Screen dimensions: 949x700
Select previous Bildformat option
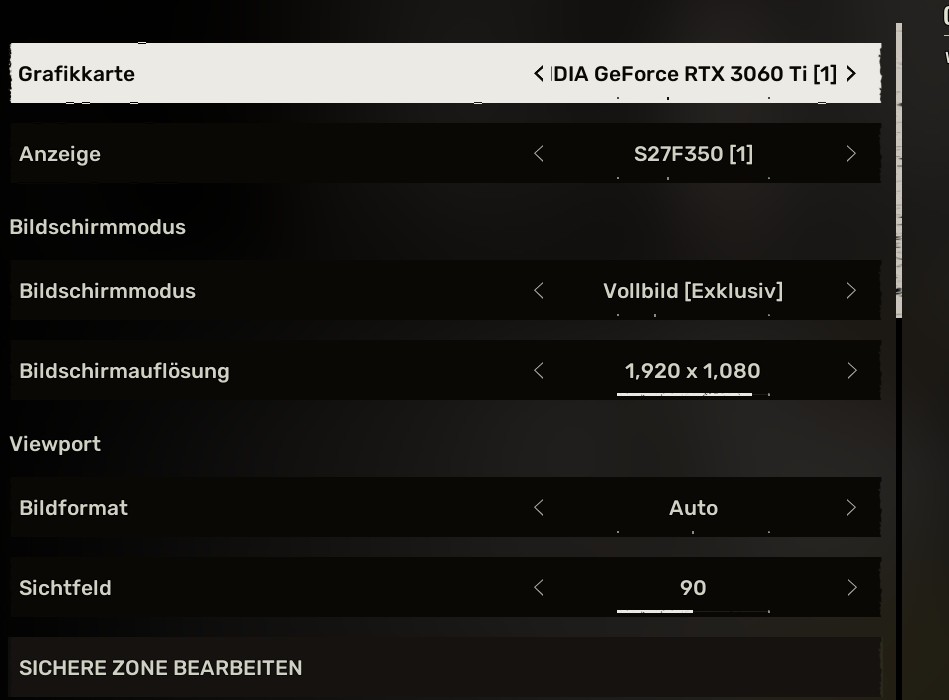[x=538, y=507]
